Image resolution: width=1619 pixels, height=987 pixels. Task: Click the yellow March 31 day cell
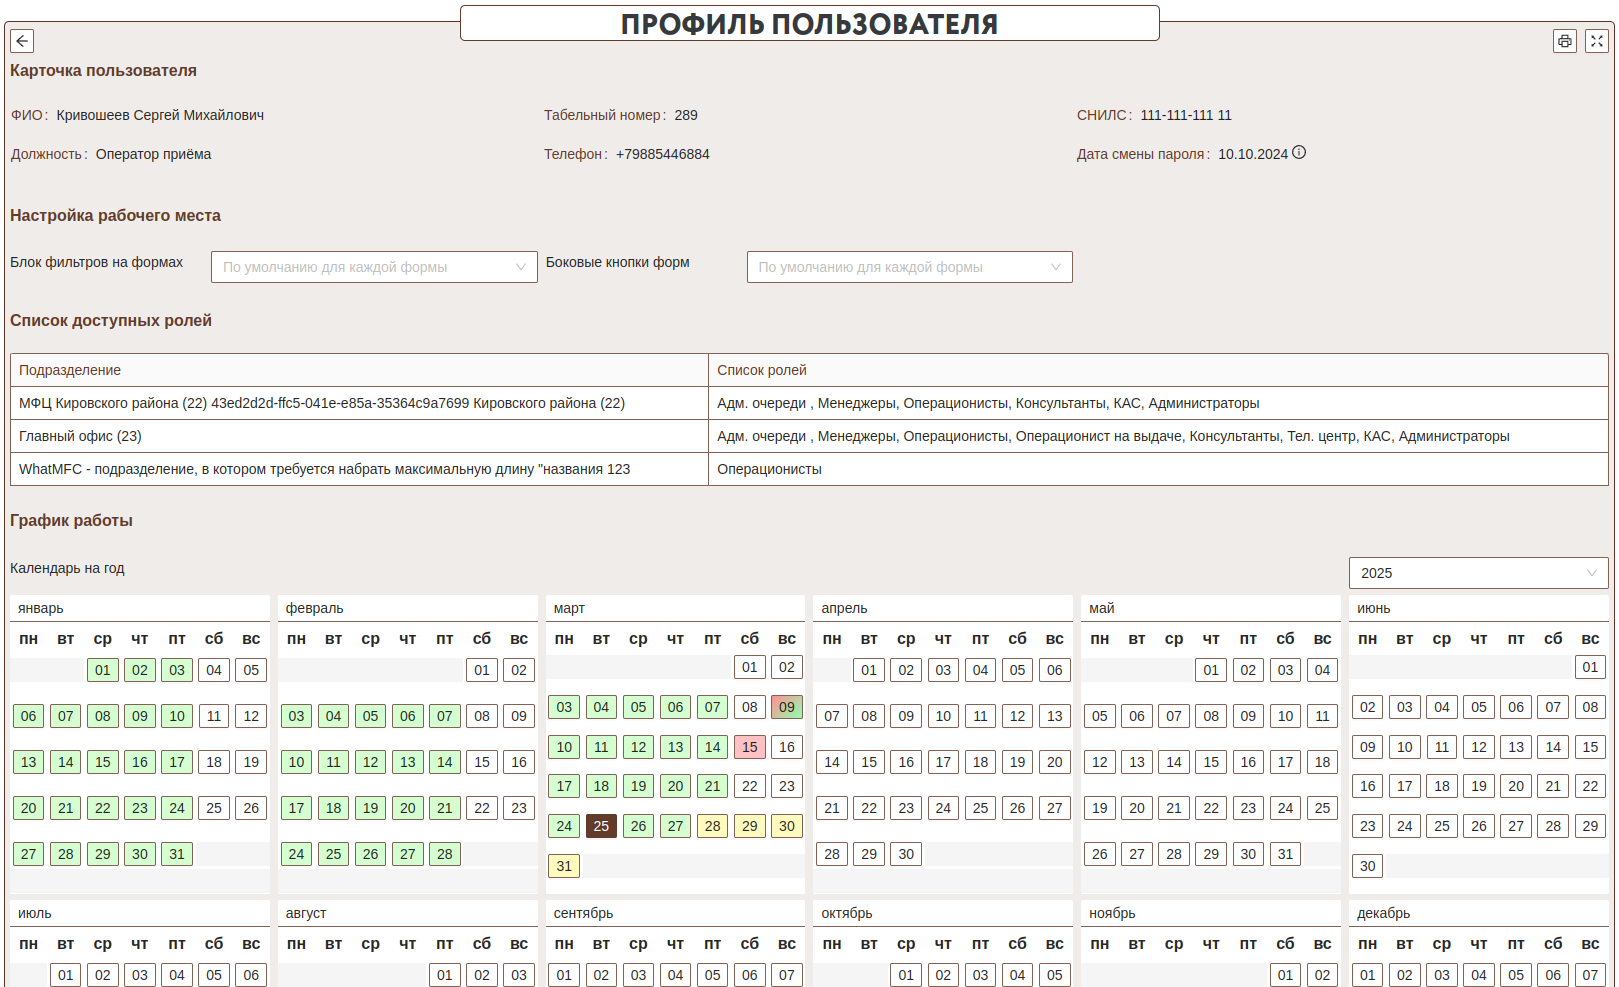coord(564,866)
